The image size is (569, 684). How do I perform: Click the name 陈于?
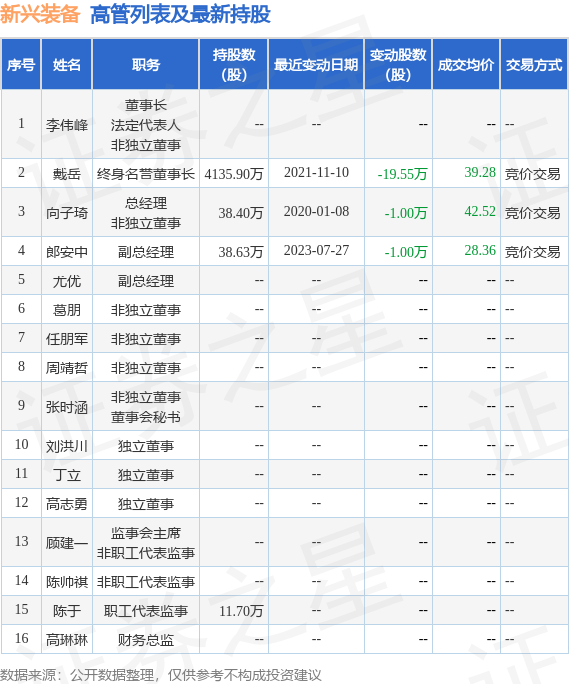67,611
